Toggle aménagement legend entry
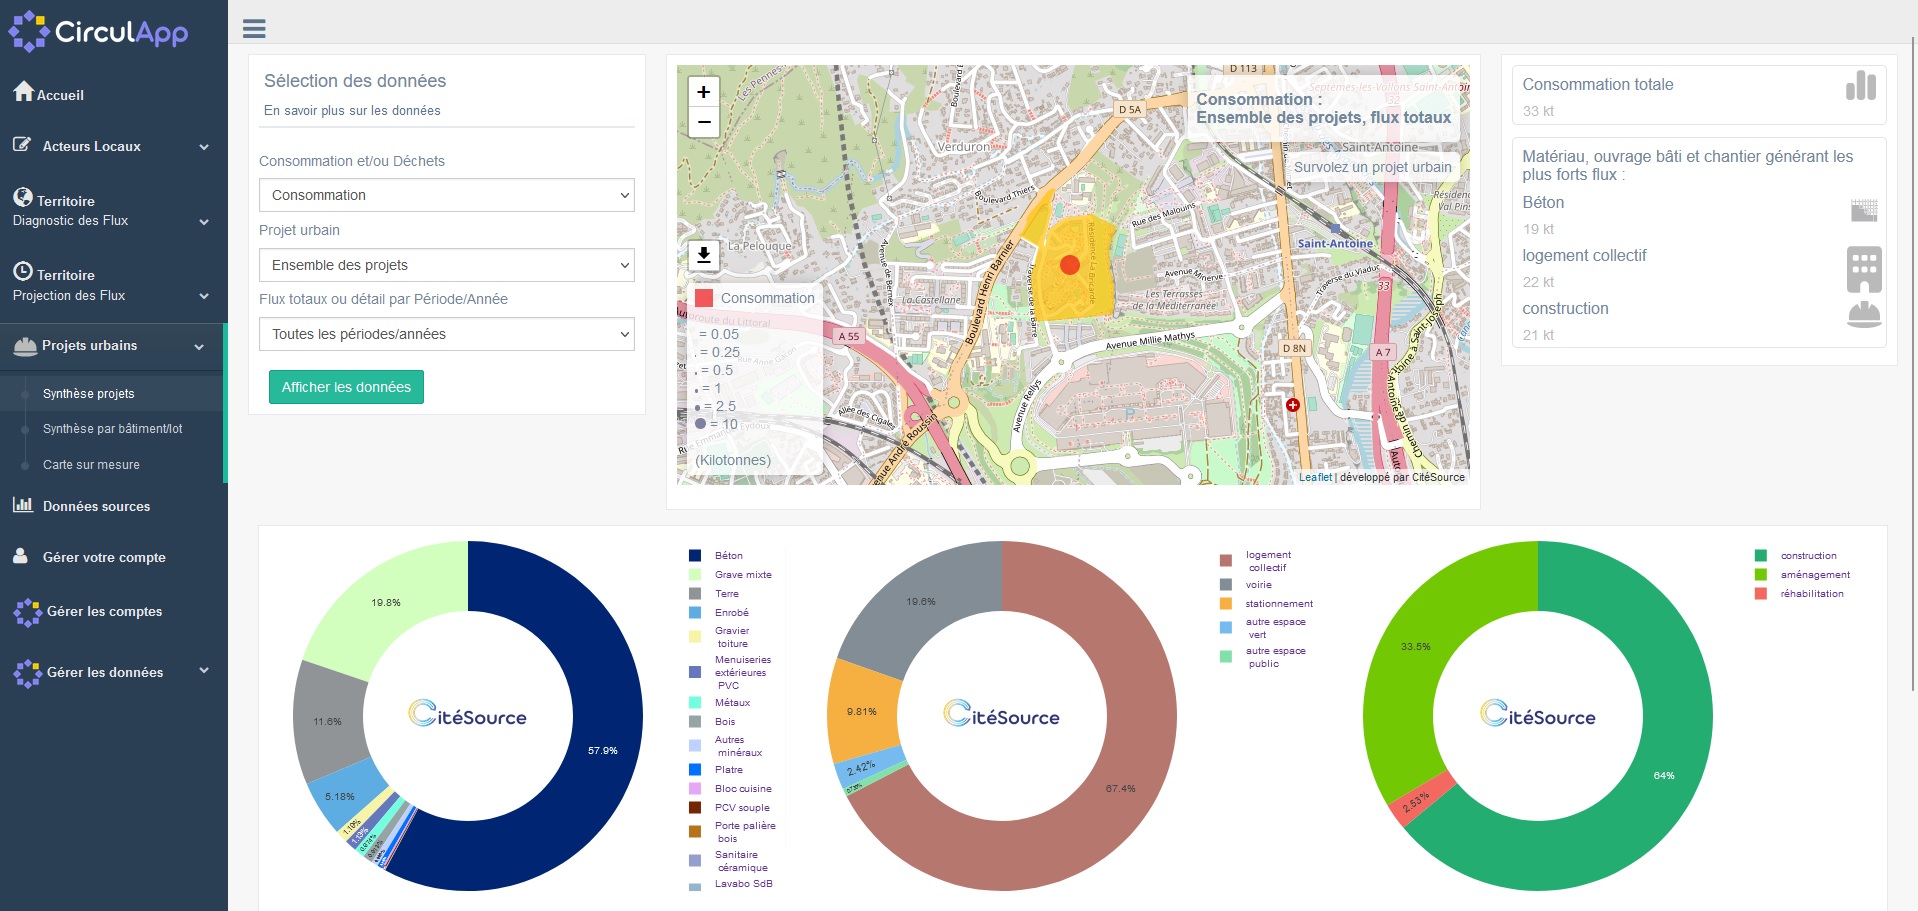The height and width of the screenshot is (911, 1918). point(1814,575)
